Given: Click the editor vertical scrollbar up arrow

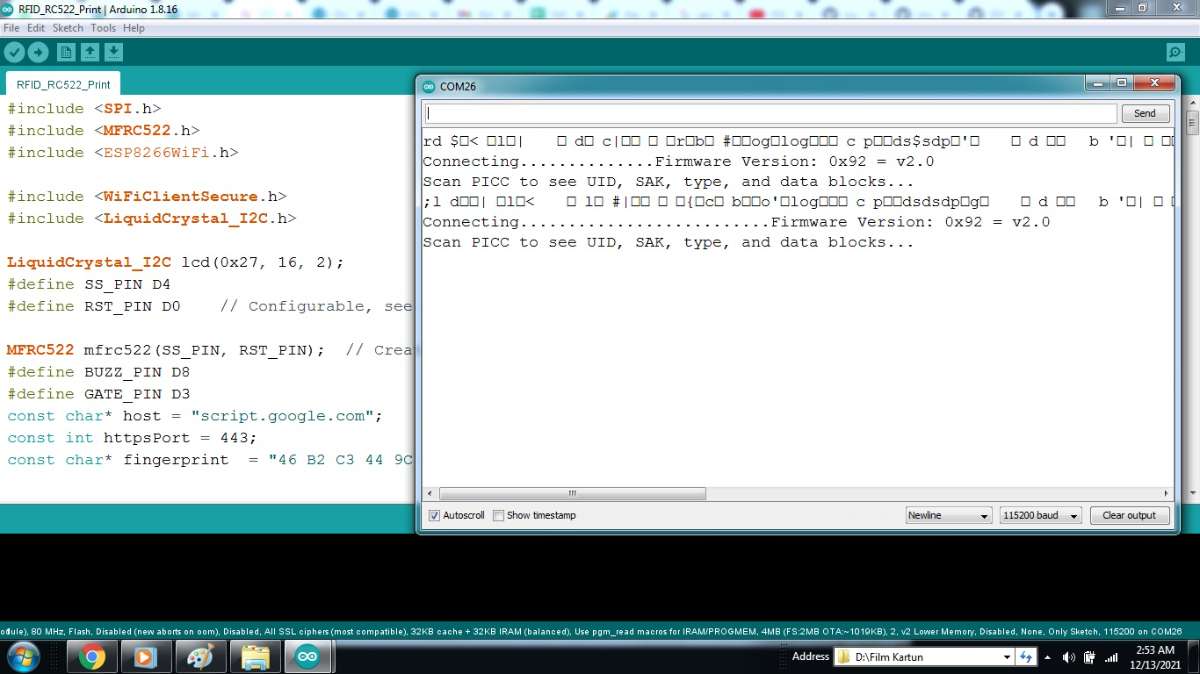Looking at the screenshot, I should click(1192, 104).
